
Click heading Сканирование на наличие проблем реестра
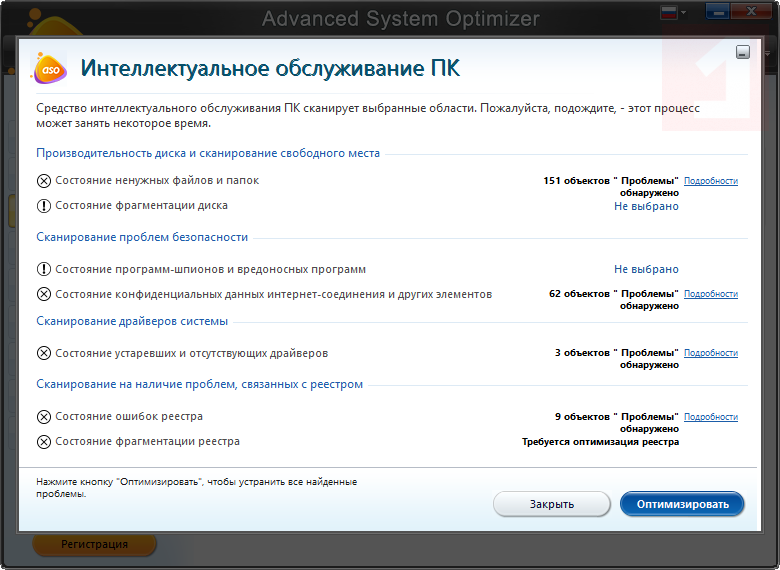pyautogui.click(x=199, y=384)
